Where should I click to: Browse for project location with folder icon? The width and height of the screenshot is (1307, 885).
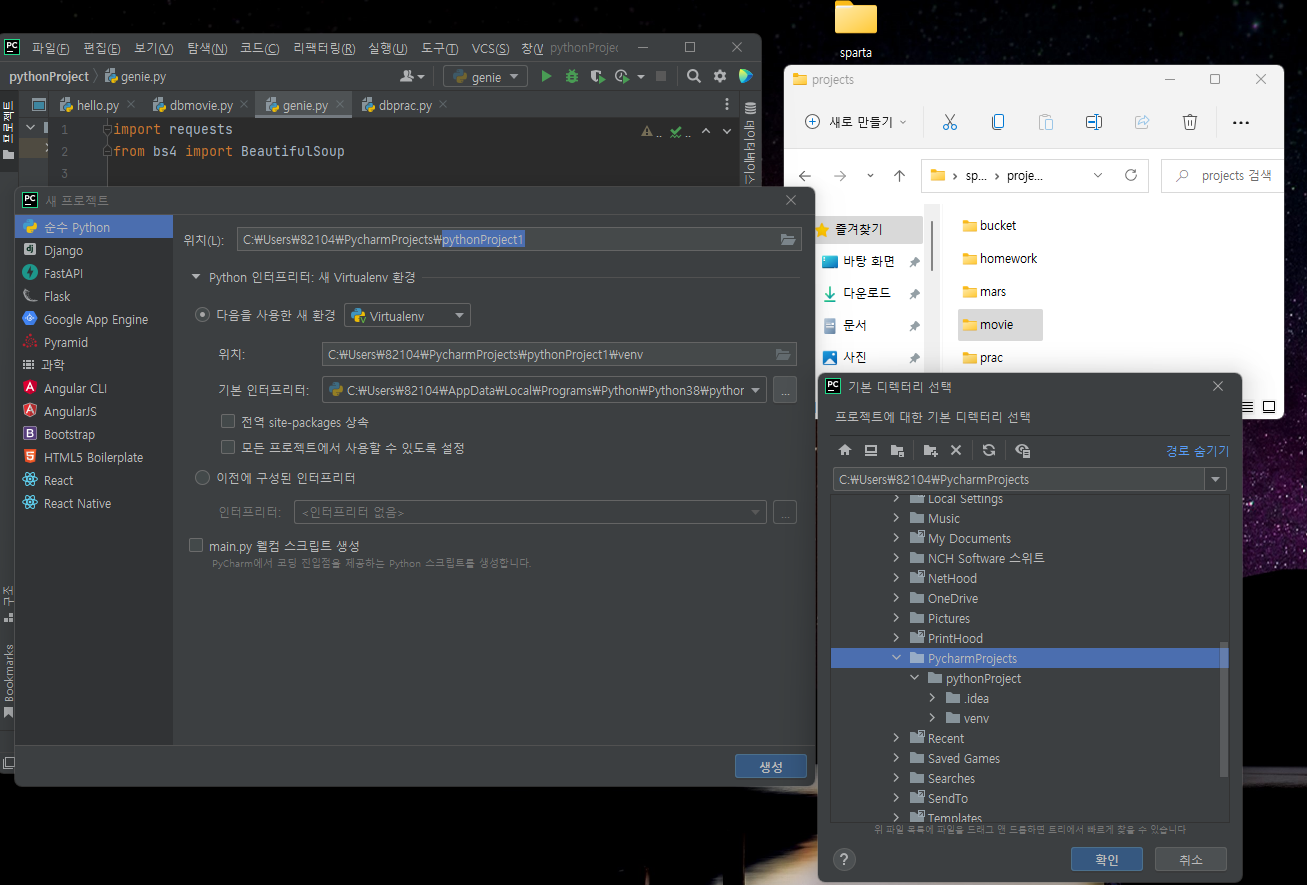(788, 239)
